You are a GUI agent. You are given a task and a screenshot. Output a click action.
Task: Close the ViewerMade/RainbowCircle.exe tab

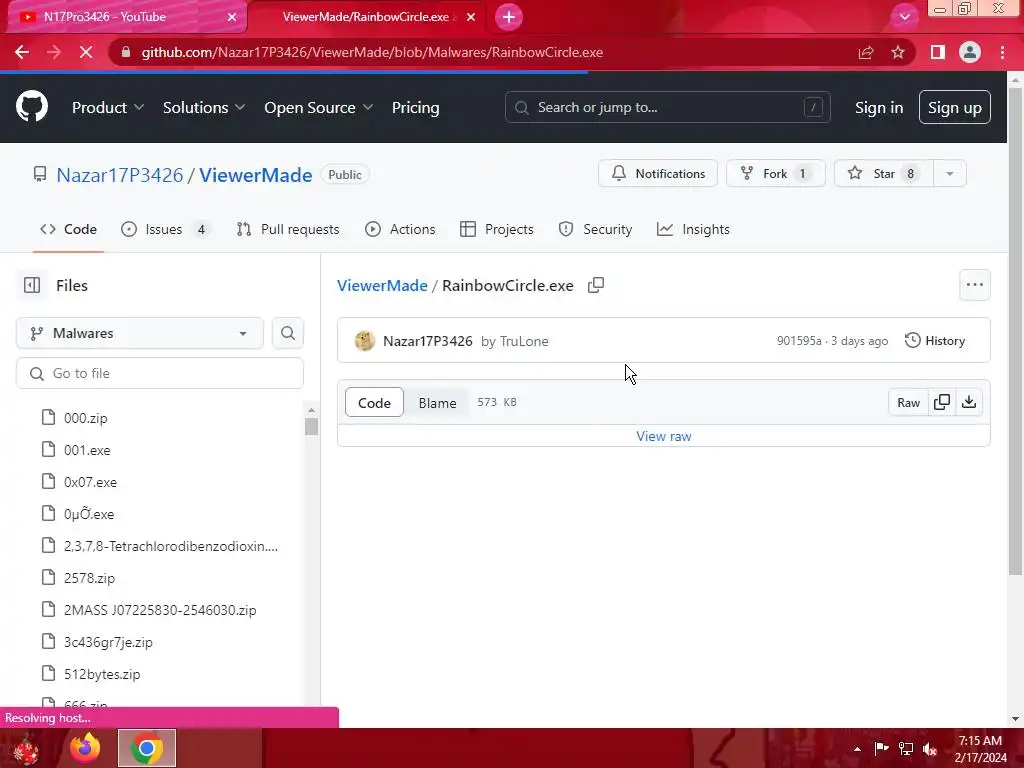click(471, 17)
